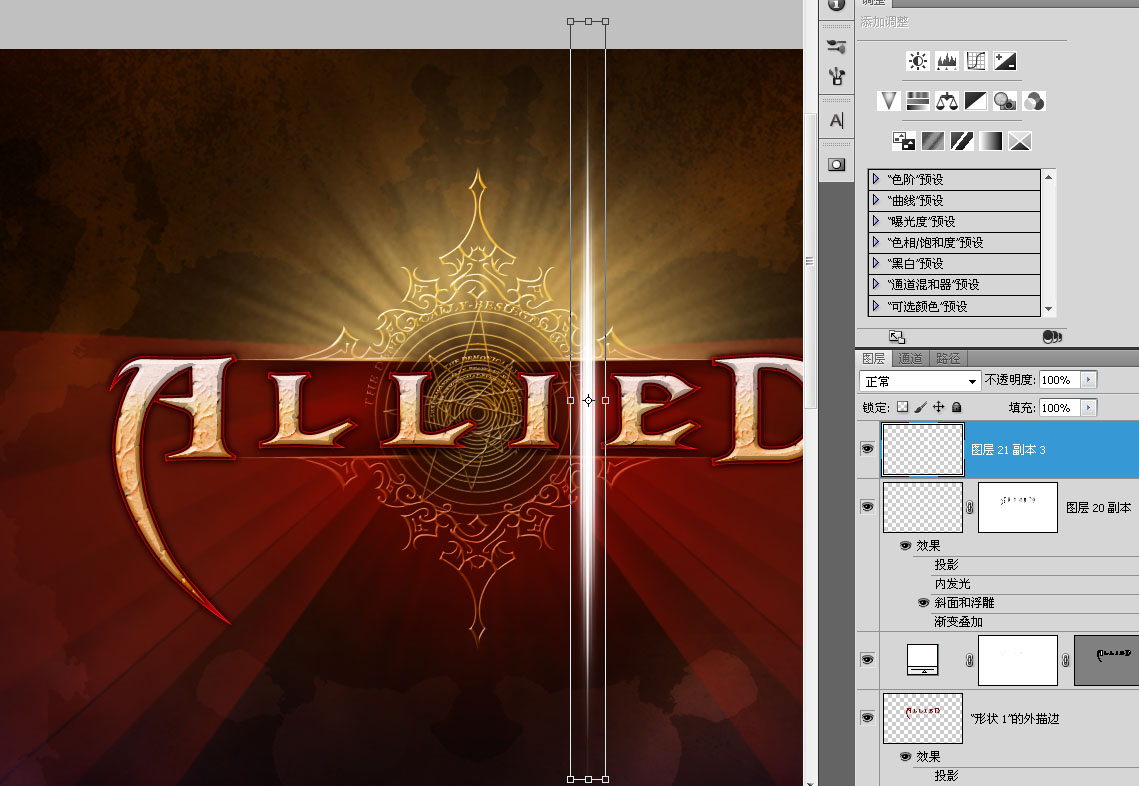The width and height of the screenshot is (1139, 786).
Task: Toggle lock all padlock icon
Action: tap(957, 407)
